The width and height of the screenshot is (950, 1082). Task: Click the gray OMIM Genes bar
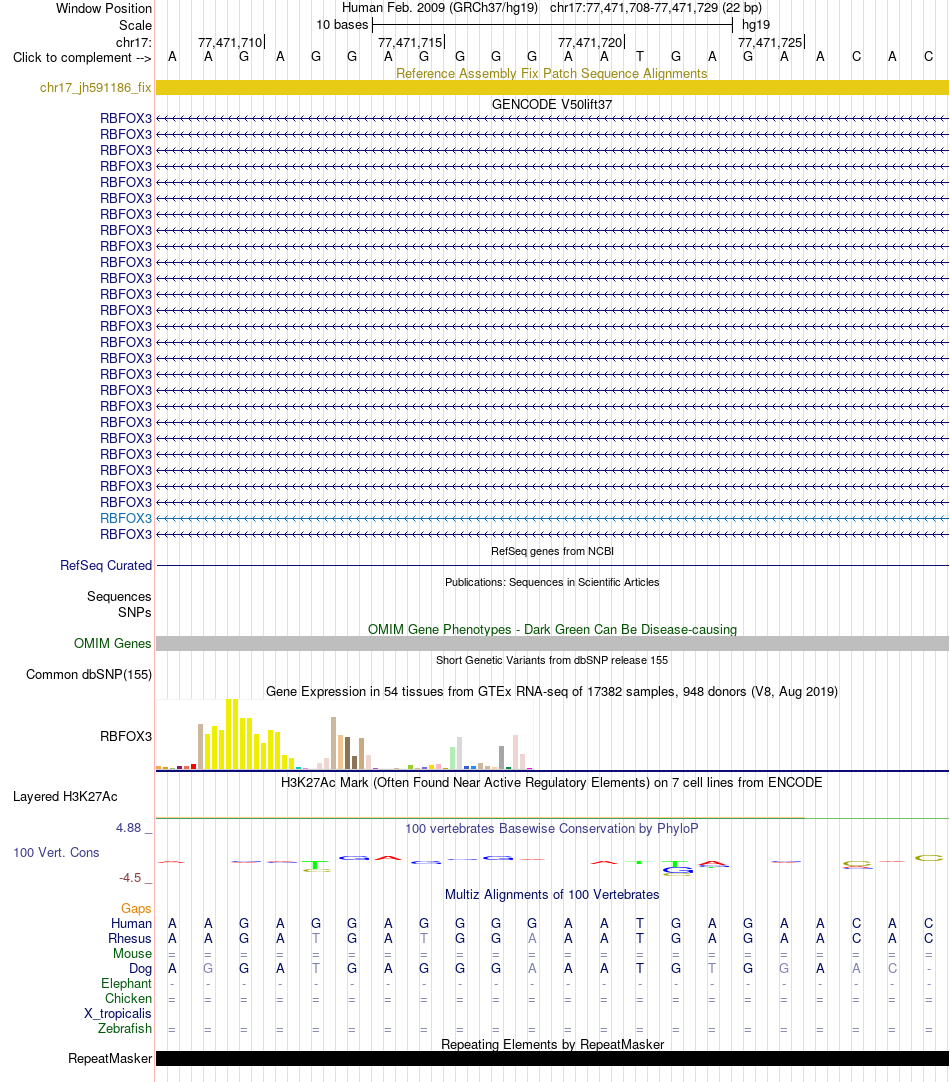pyautogui.click(x=553, y=643)
